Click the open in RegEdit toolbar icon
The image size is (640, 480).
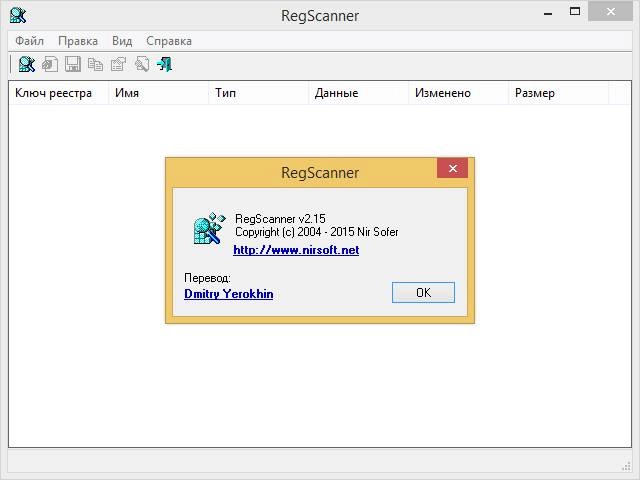[x=50, y=64]
